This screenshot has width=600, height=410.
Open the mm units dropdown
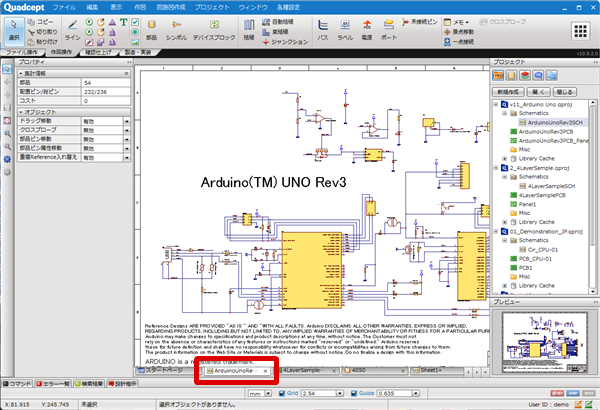click(268, 393)
